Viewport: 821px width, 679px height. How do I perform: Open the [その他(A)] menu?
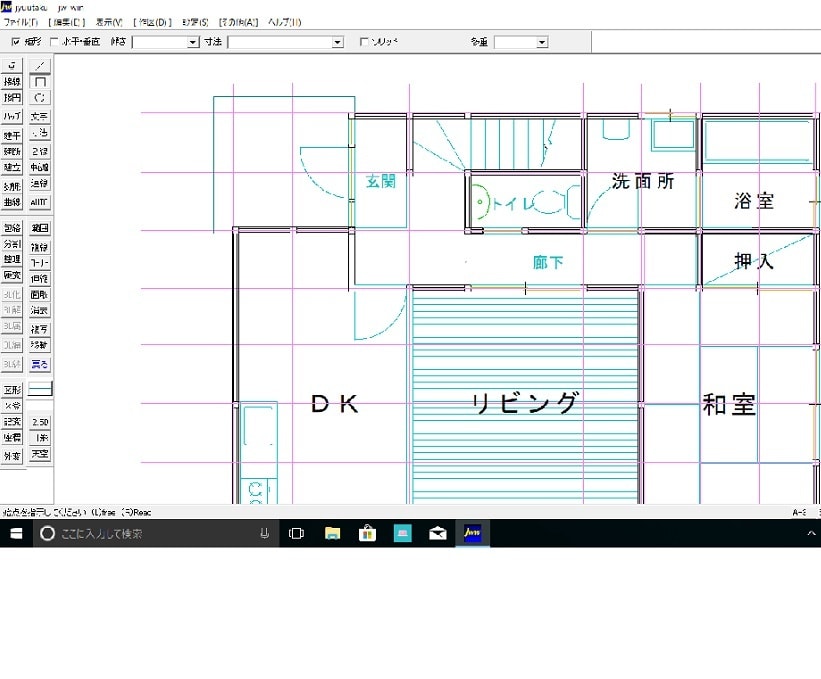click(x=238, y=22)
